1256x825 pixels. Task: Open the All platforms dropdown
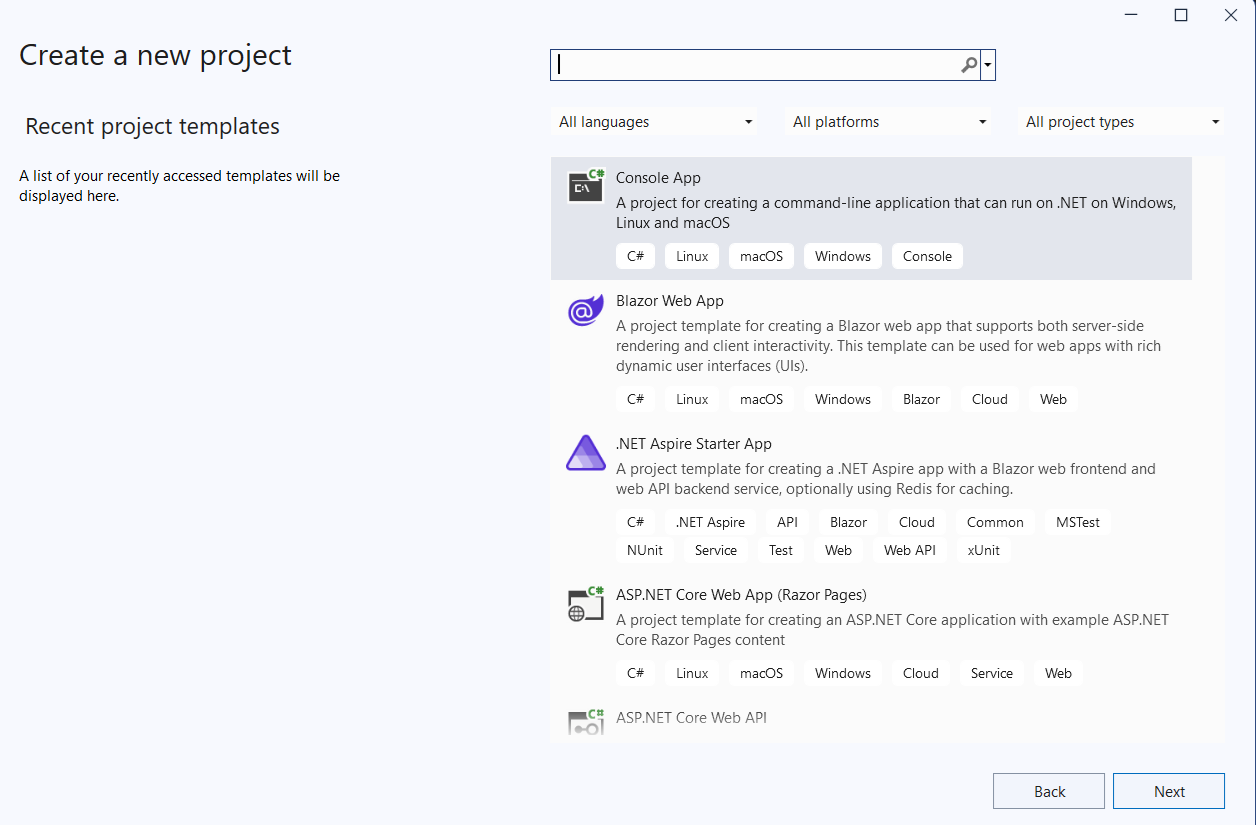pos(887,121)
